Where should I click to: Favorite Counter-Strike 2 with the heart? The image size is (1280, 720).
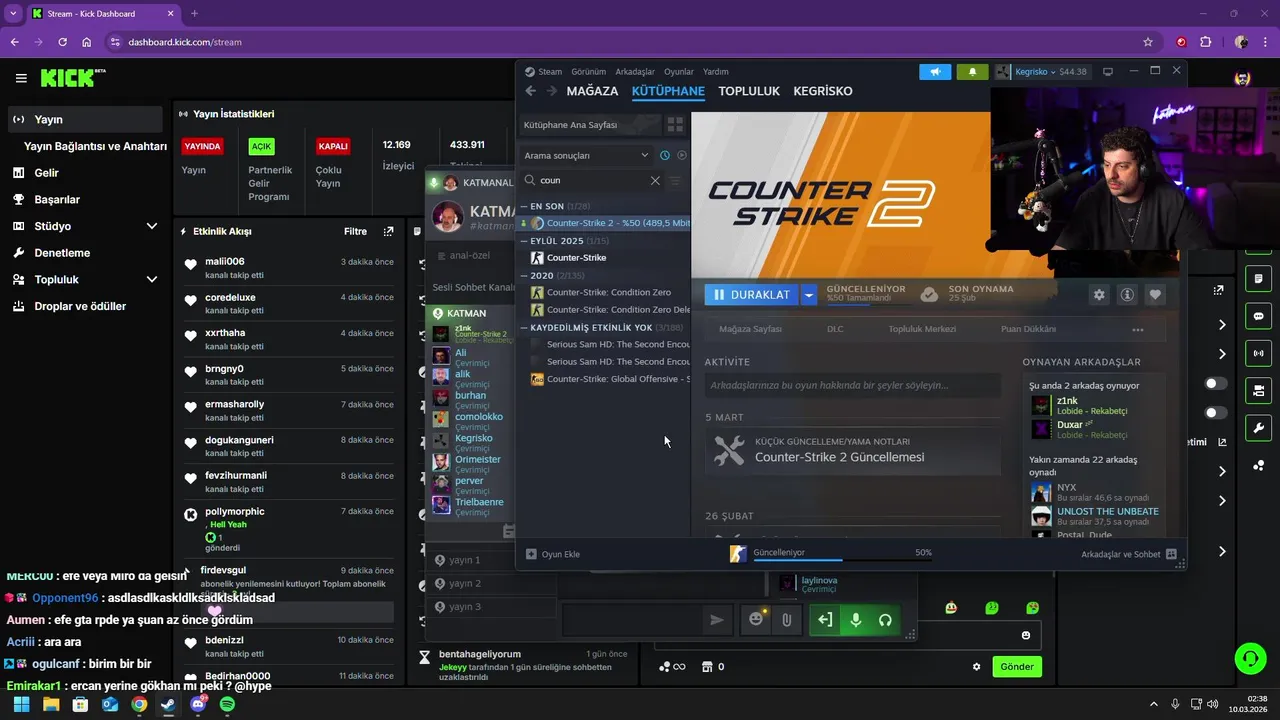1155,295
